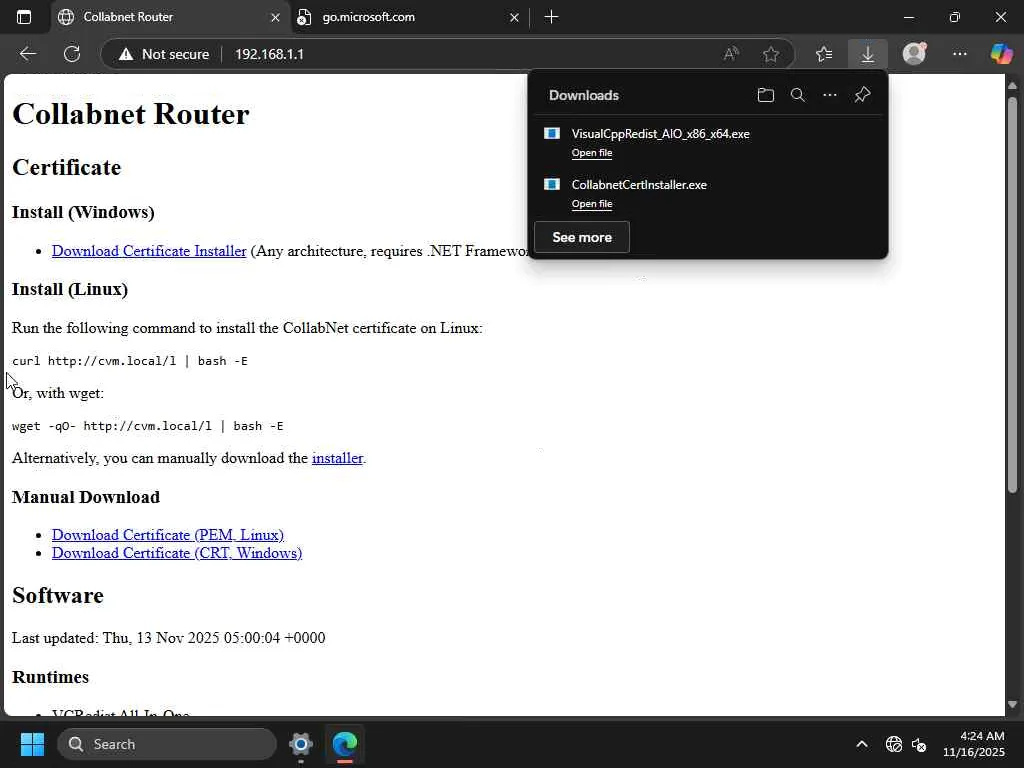
Task: Click the CollabnetCertInstaller file icon
Action: coord(552,184)
